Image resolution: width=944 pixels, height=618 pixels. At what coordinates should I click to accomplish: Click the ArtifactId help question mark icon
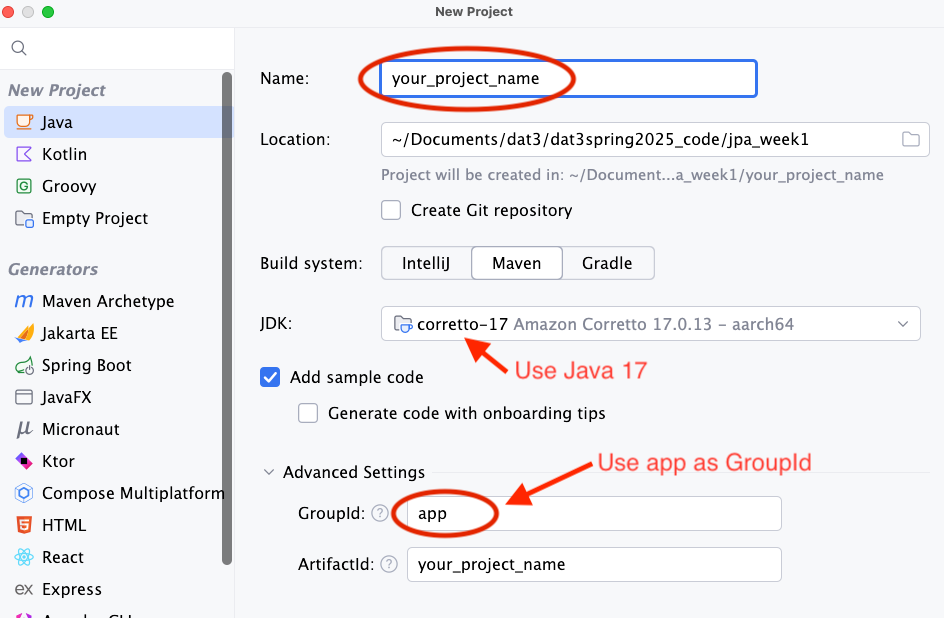click(x=389, y=564)
